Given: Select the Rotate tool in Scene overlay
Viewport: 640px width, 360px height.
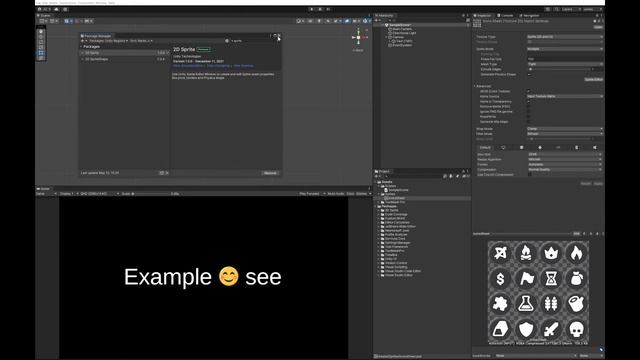Looking at the screenshot, I should pos(41,42).
